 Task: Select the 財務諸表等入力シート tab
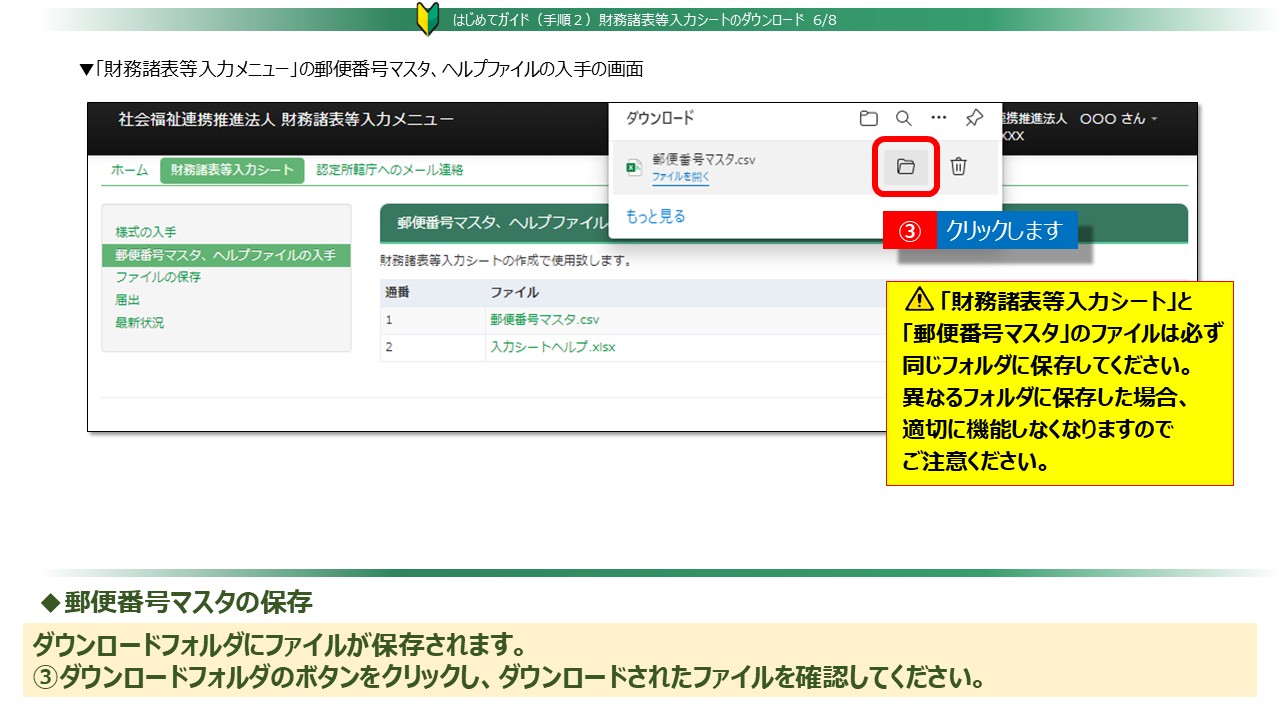pos(231,170)
